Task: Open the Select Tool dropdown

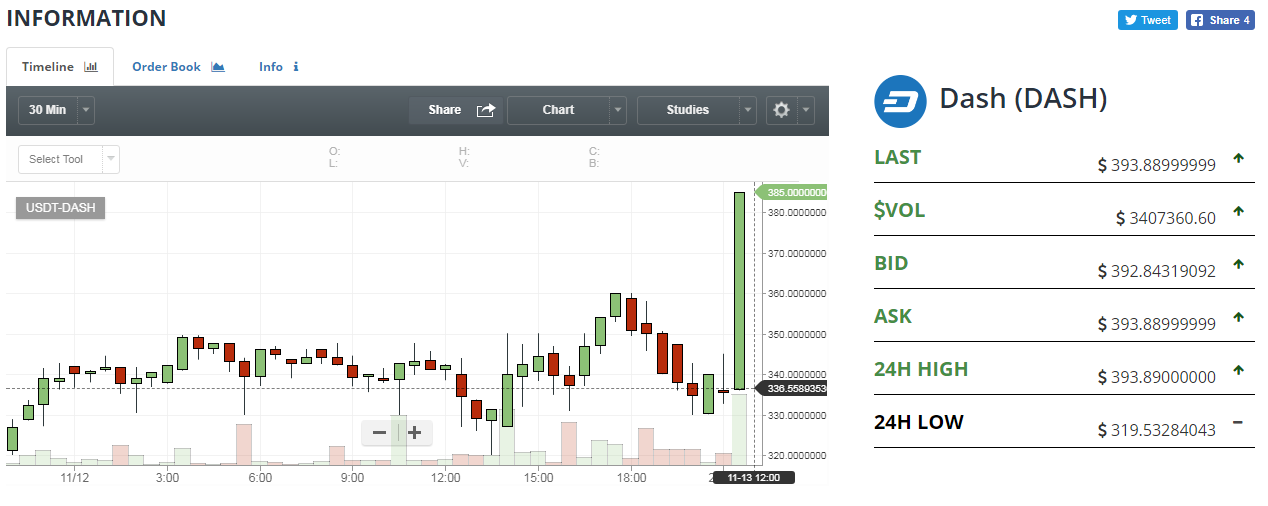Action: click(69, 159)
